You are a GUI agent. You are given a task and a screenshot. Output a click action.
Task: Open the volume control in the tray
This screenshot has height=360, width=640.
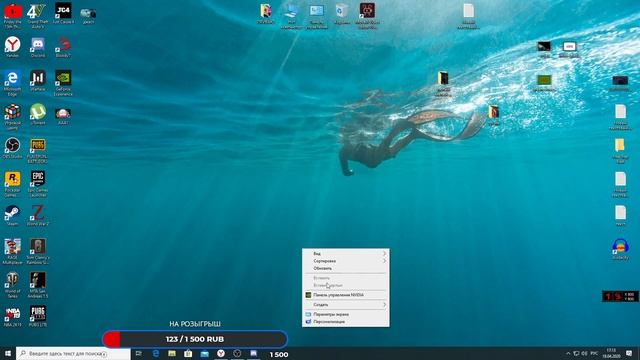(584, 353)
